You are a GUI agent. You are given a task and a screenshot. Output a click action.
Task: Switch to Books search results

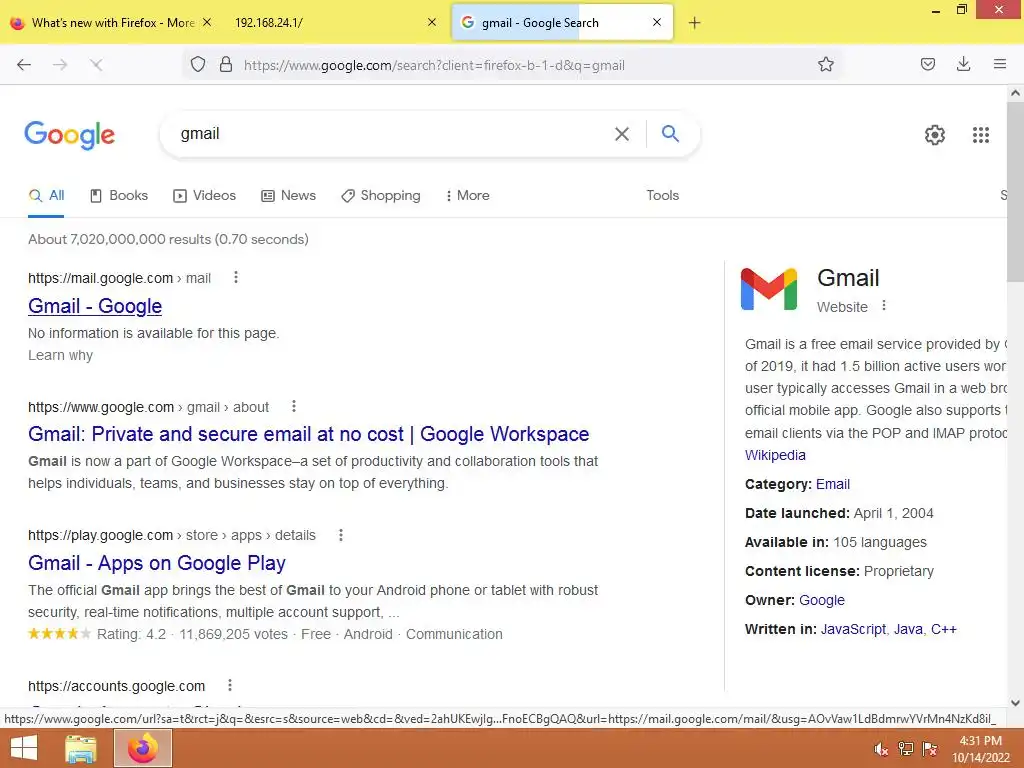119,195
